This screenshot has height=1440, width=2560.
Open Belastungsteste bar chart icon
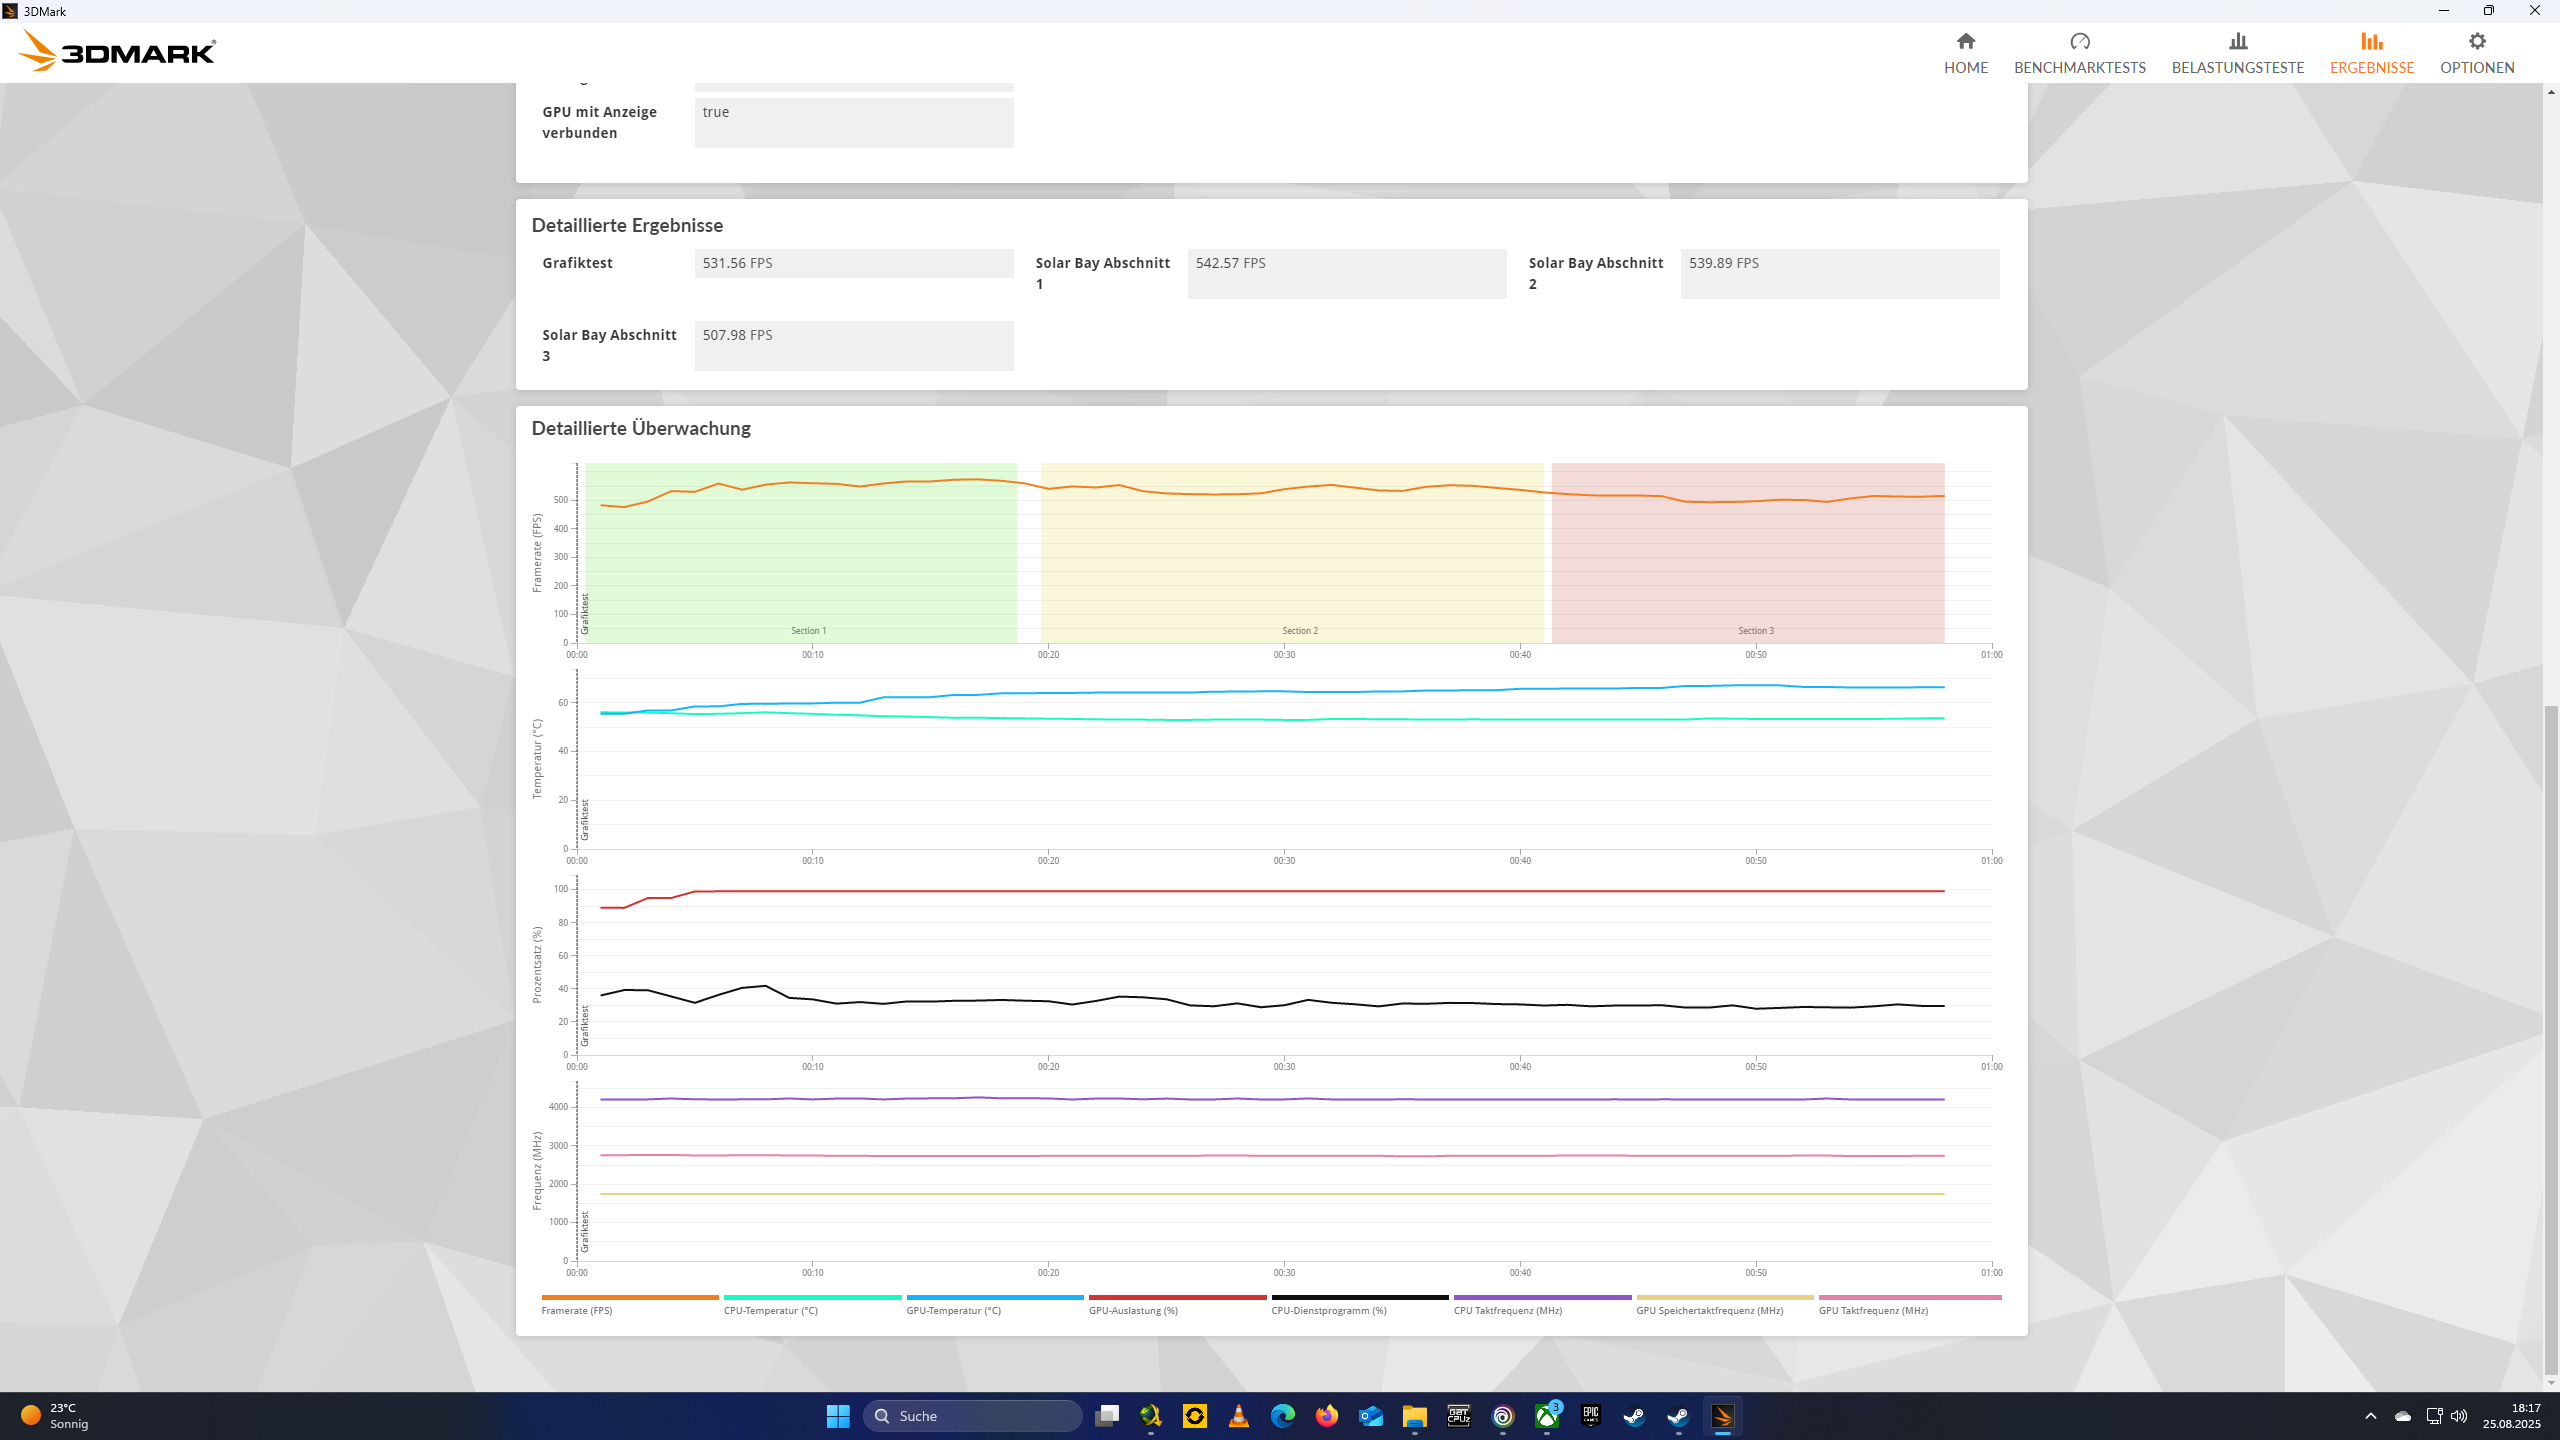click(x=2237, y=42)
